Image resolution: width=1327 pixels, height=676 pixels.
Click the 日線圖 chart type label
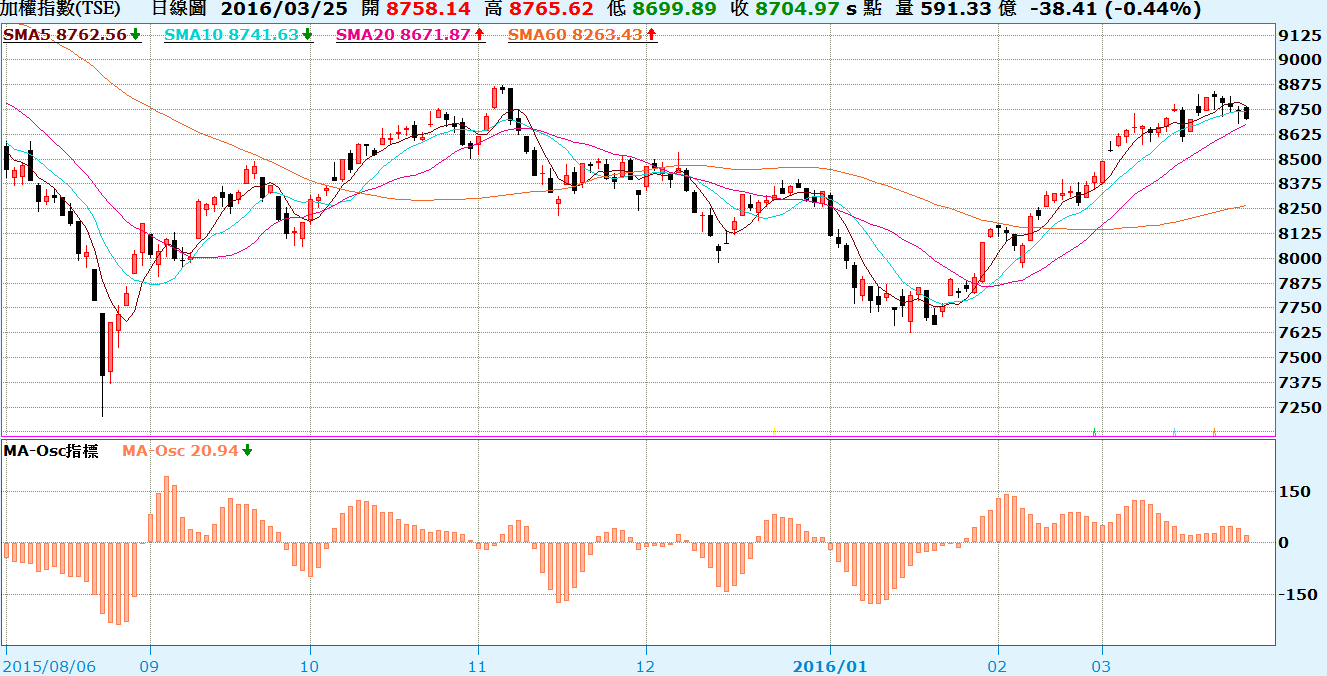click(x=178, y=9)
